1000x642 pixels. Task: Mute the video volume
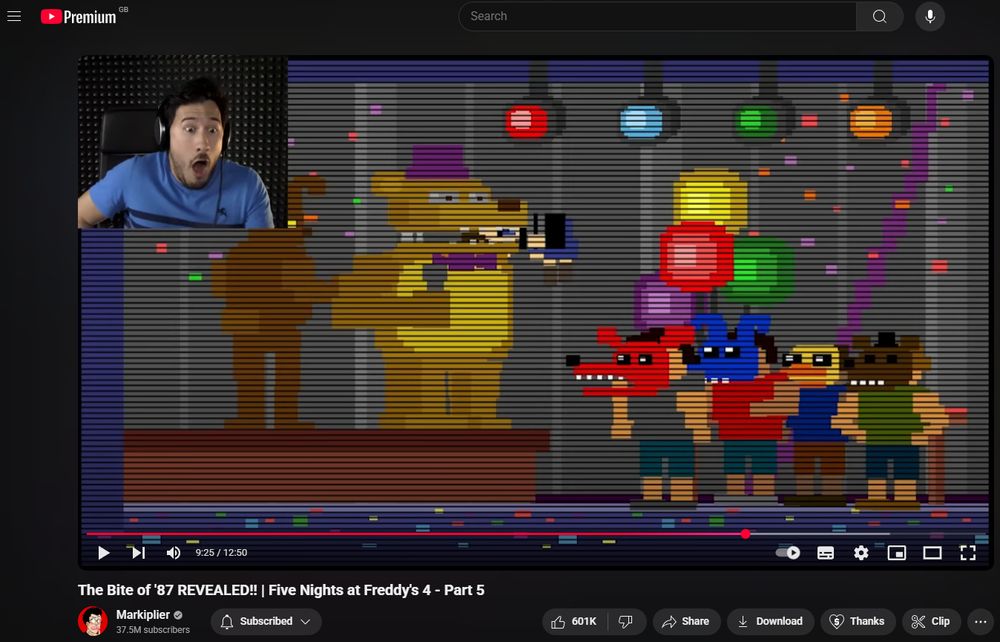pos(173,553)
